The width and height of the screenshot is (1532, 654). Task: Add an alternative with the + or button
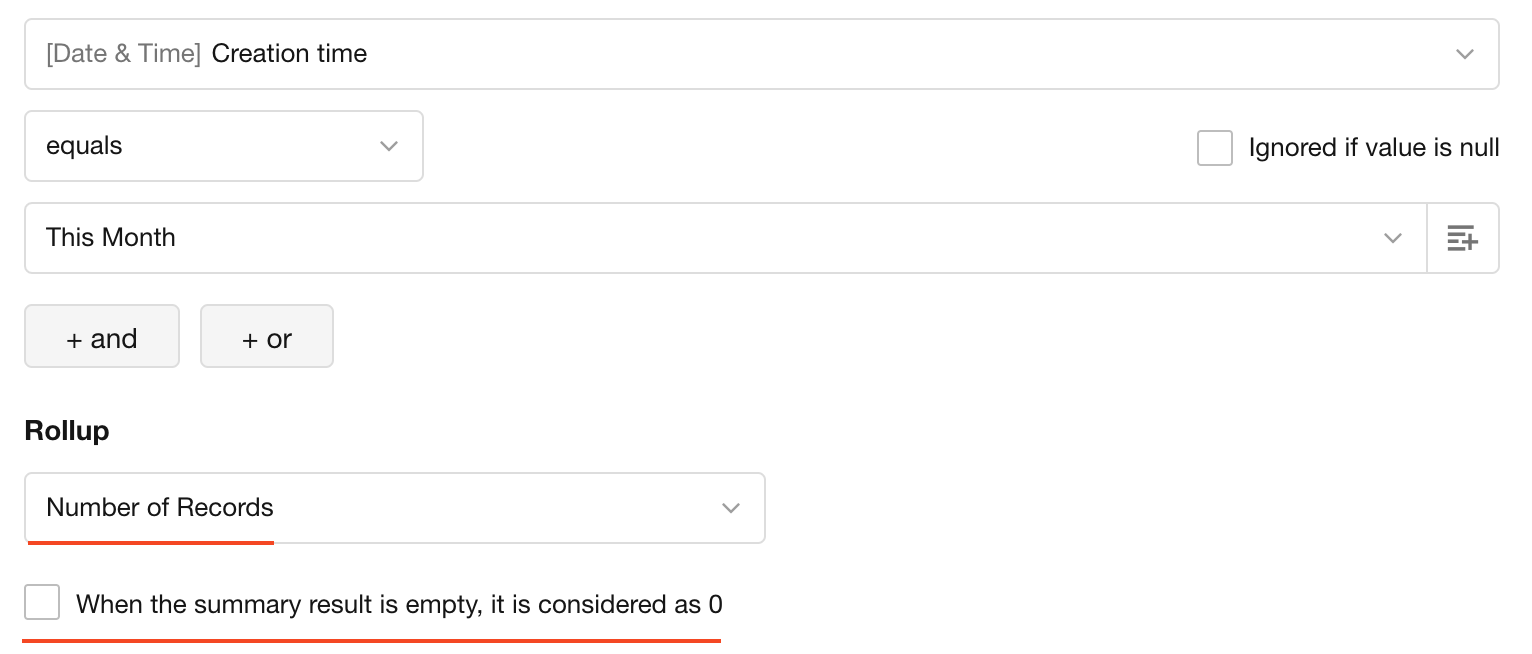point(266,337)
